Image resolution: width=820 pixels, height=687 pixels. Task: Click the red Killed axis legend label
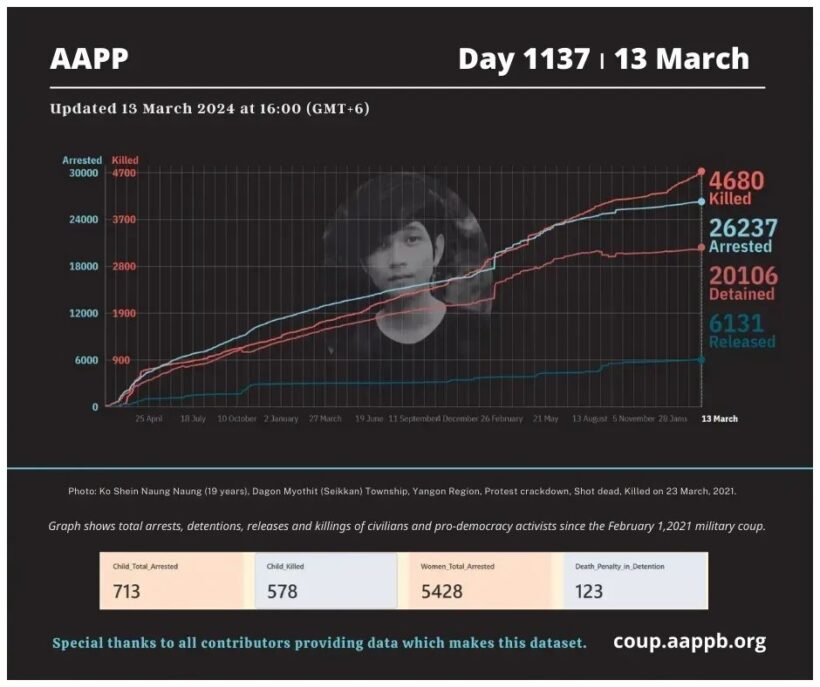tap(125, 160)
